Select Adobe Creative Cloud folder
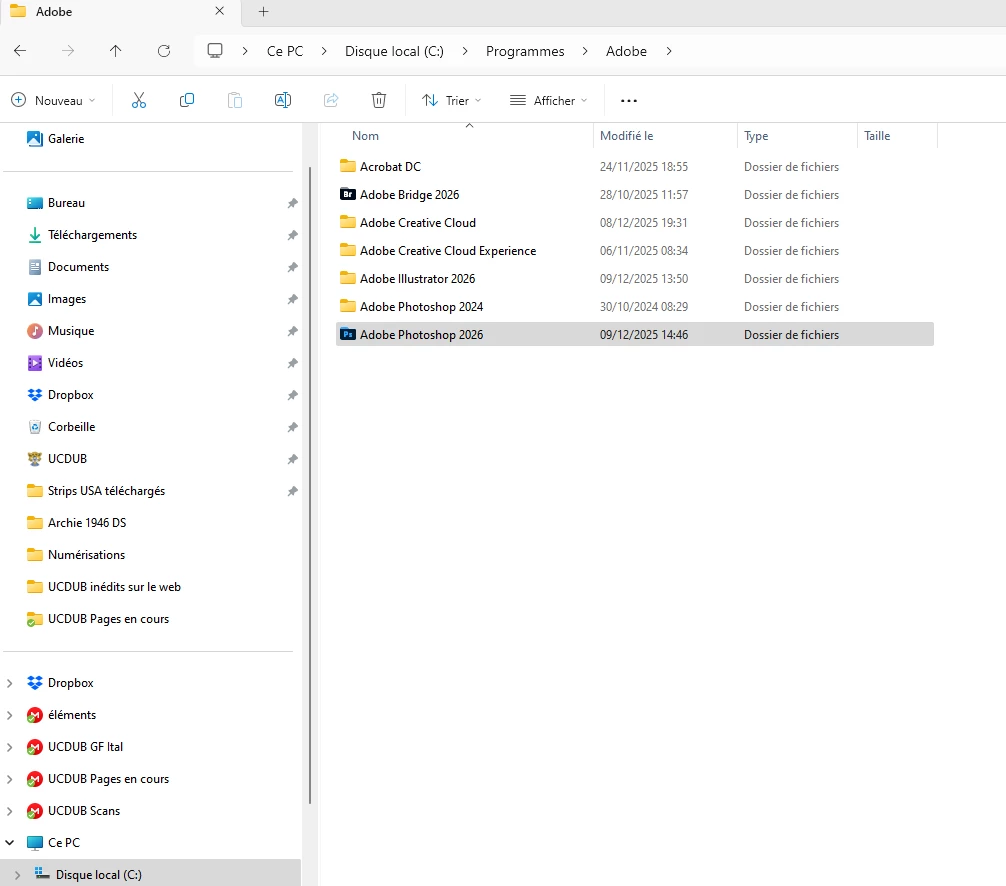 click(418, 222)
